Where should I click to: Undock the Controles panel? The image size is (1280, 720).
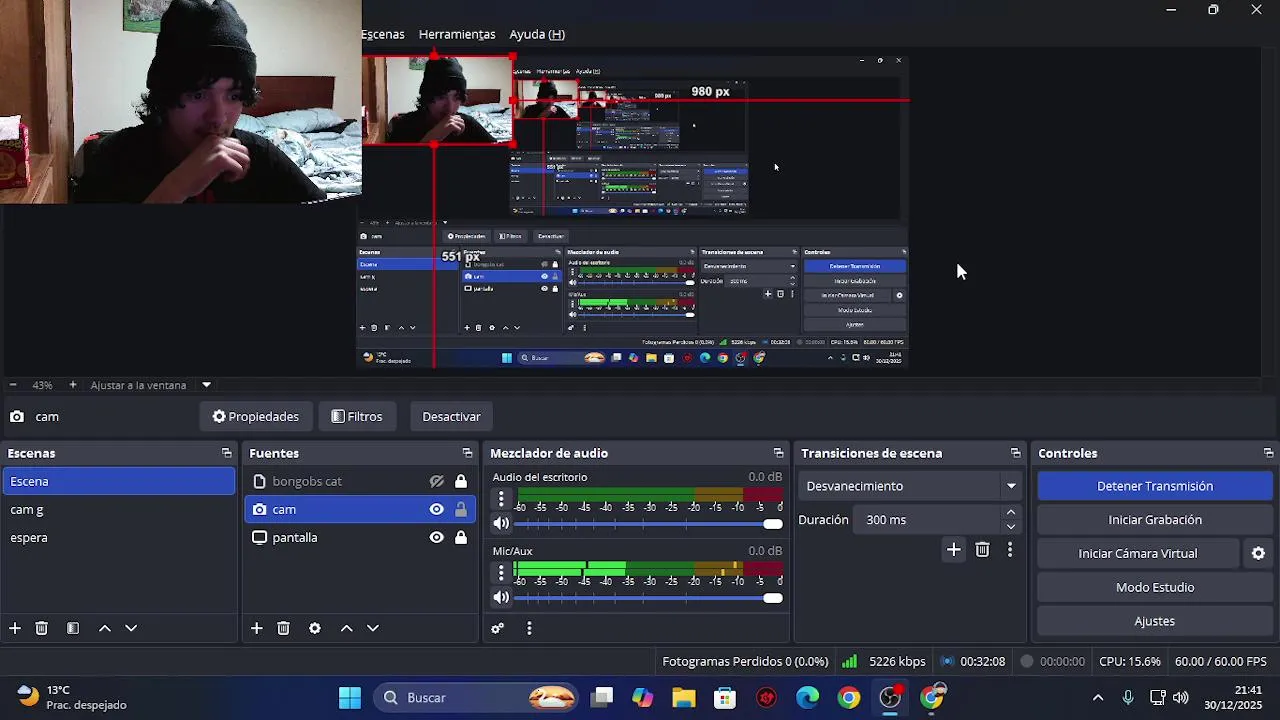point(1268,453)
